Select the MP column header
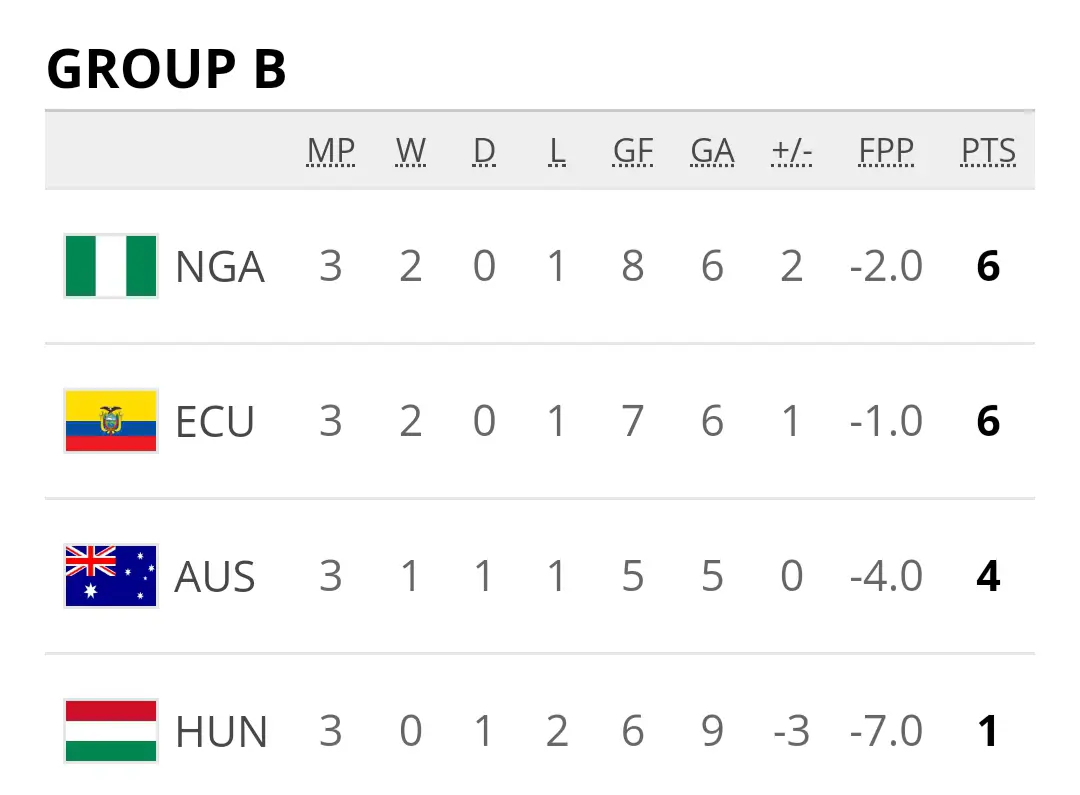Image resolution: width=1080 pixels, height=795 pixels. coord(331,151)
